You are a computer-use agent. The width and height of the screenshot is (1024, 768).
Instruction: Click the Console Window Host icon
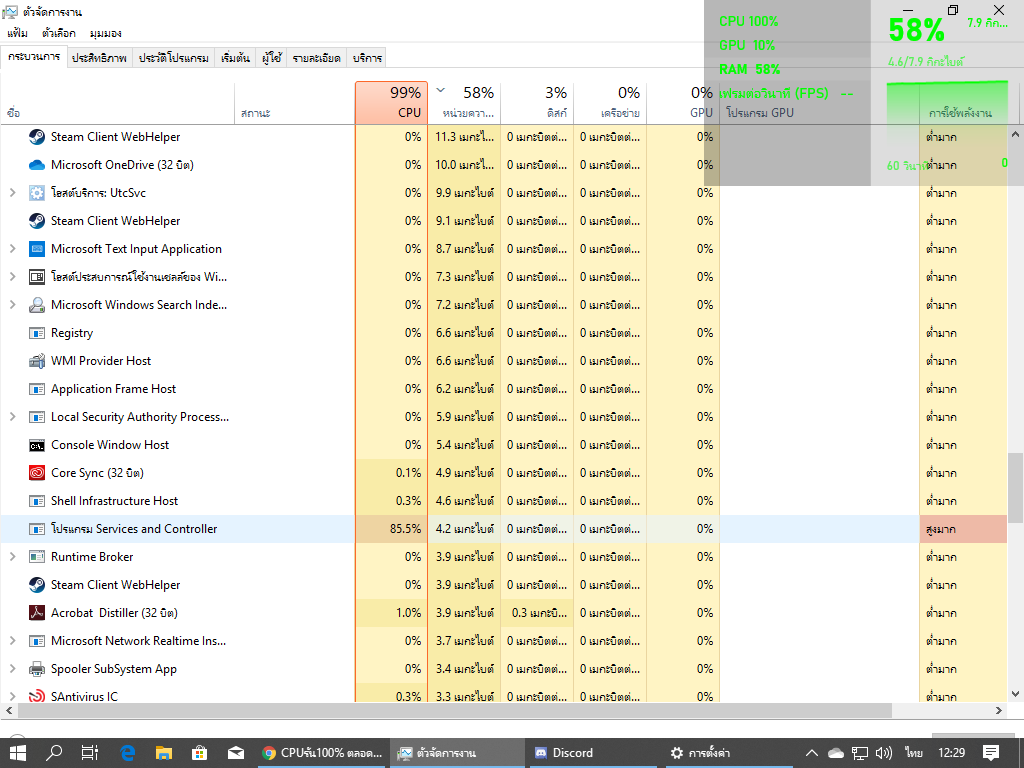pos(37,445)
